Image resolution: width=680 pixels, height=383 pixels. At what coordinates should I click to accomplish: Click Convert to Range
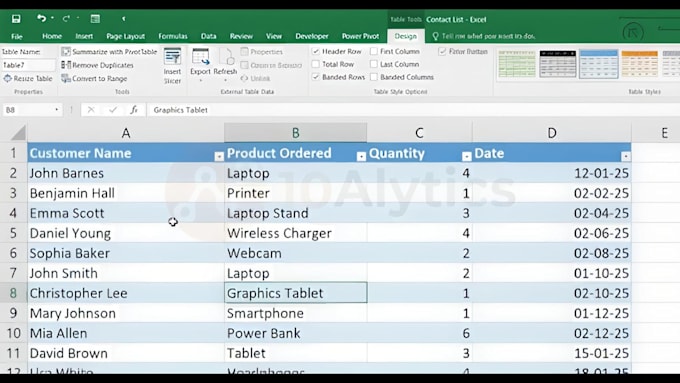pos(95,79)
